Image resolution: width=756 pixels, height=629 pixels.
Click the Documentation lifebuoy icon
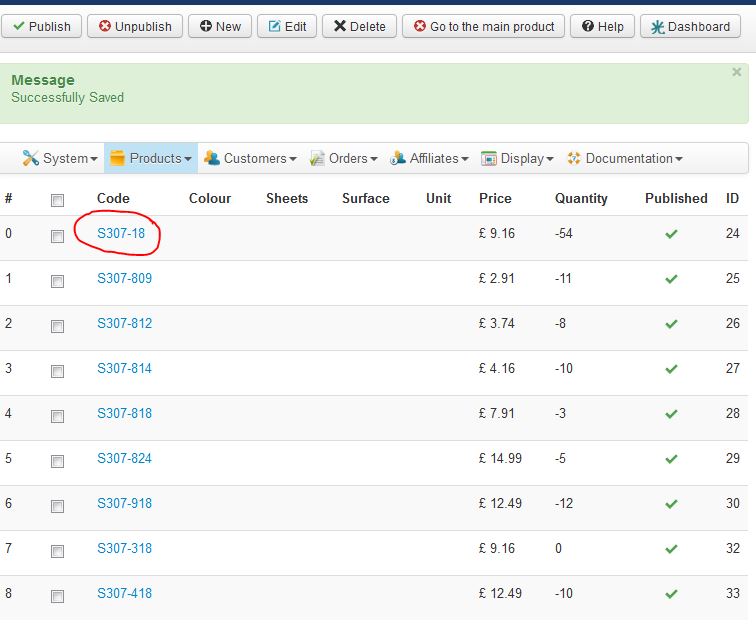click(x=574, y=158)
